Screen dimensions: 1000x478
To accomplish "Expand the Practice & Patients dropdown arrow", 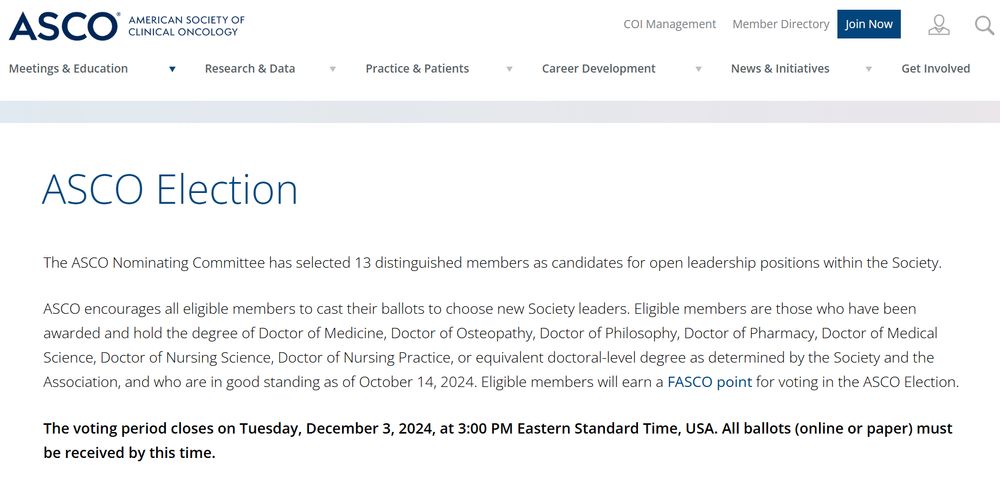I will pos(509,69).
